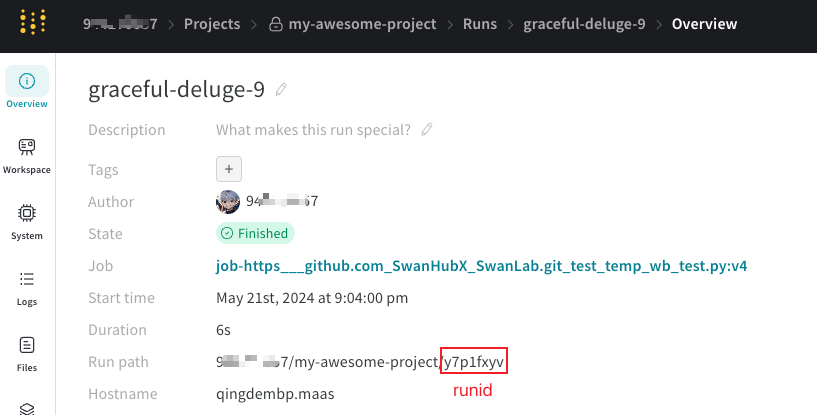Open my-awesome-project breadcrumb link
Image resolution: width=817 pixels, height=415 pixels.
coord(362,24)
